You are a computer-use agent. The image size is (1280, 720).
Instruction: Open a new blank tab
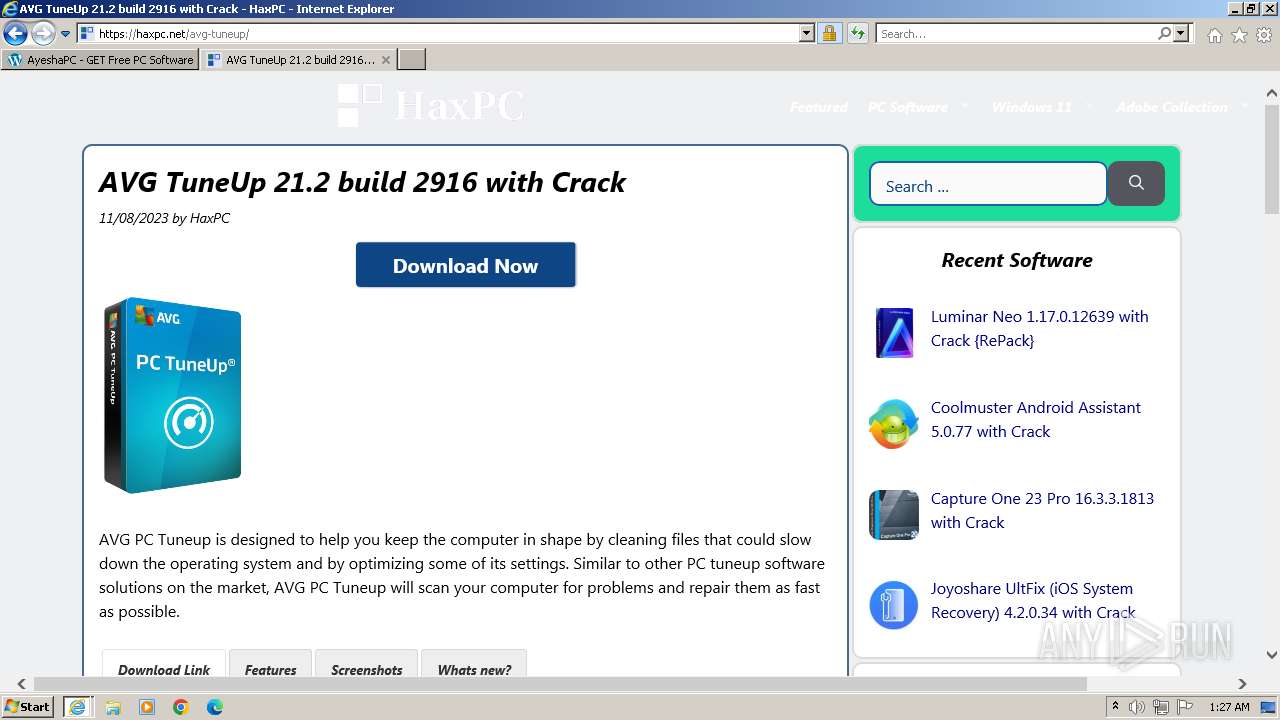pos(412,60)
